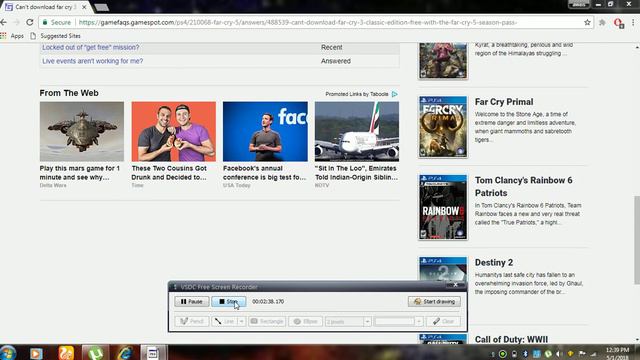Viewport: 640px width, 360px height.
Task: Select the Can't download far cry tab
Action: tap(45, 7)
